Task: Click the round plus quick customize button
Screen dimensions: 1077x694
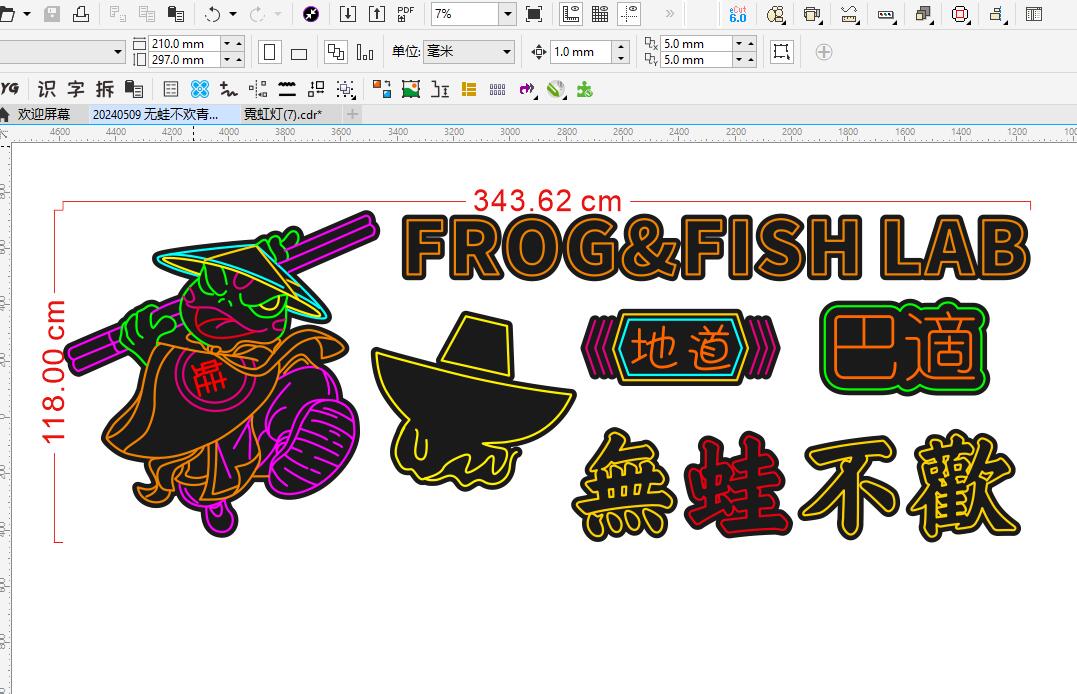Action: (x=824, y=52)
